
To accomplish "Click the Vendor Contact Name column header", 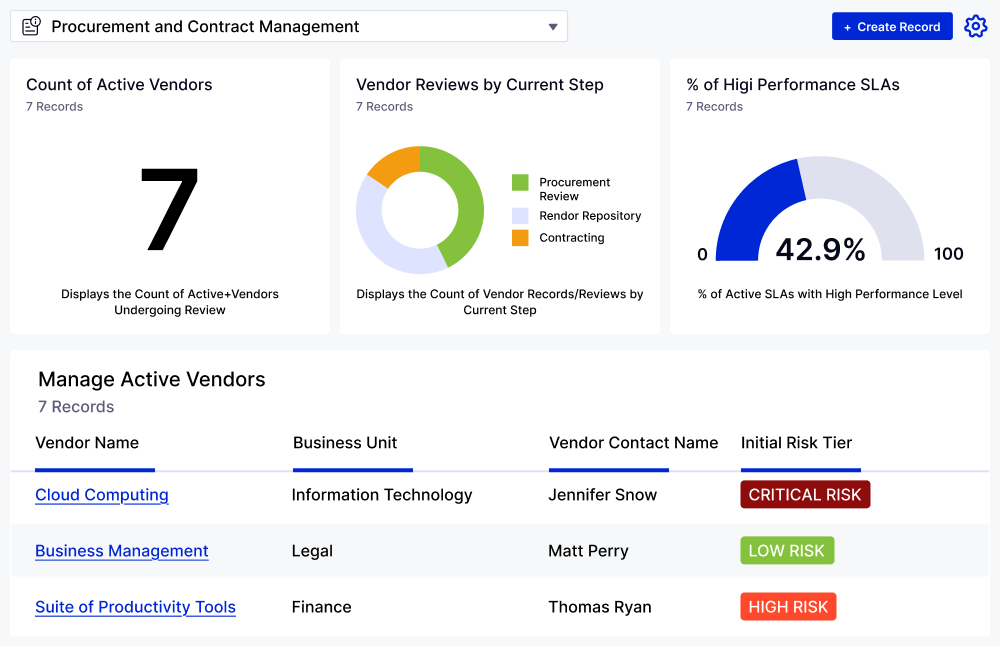I will pos(634,443).
